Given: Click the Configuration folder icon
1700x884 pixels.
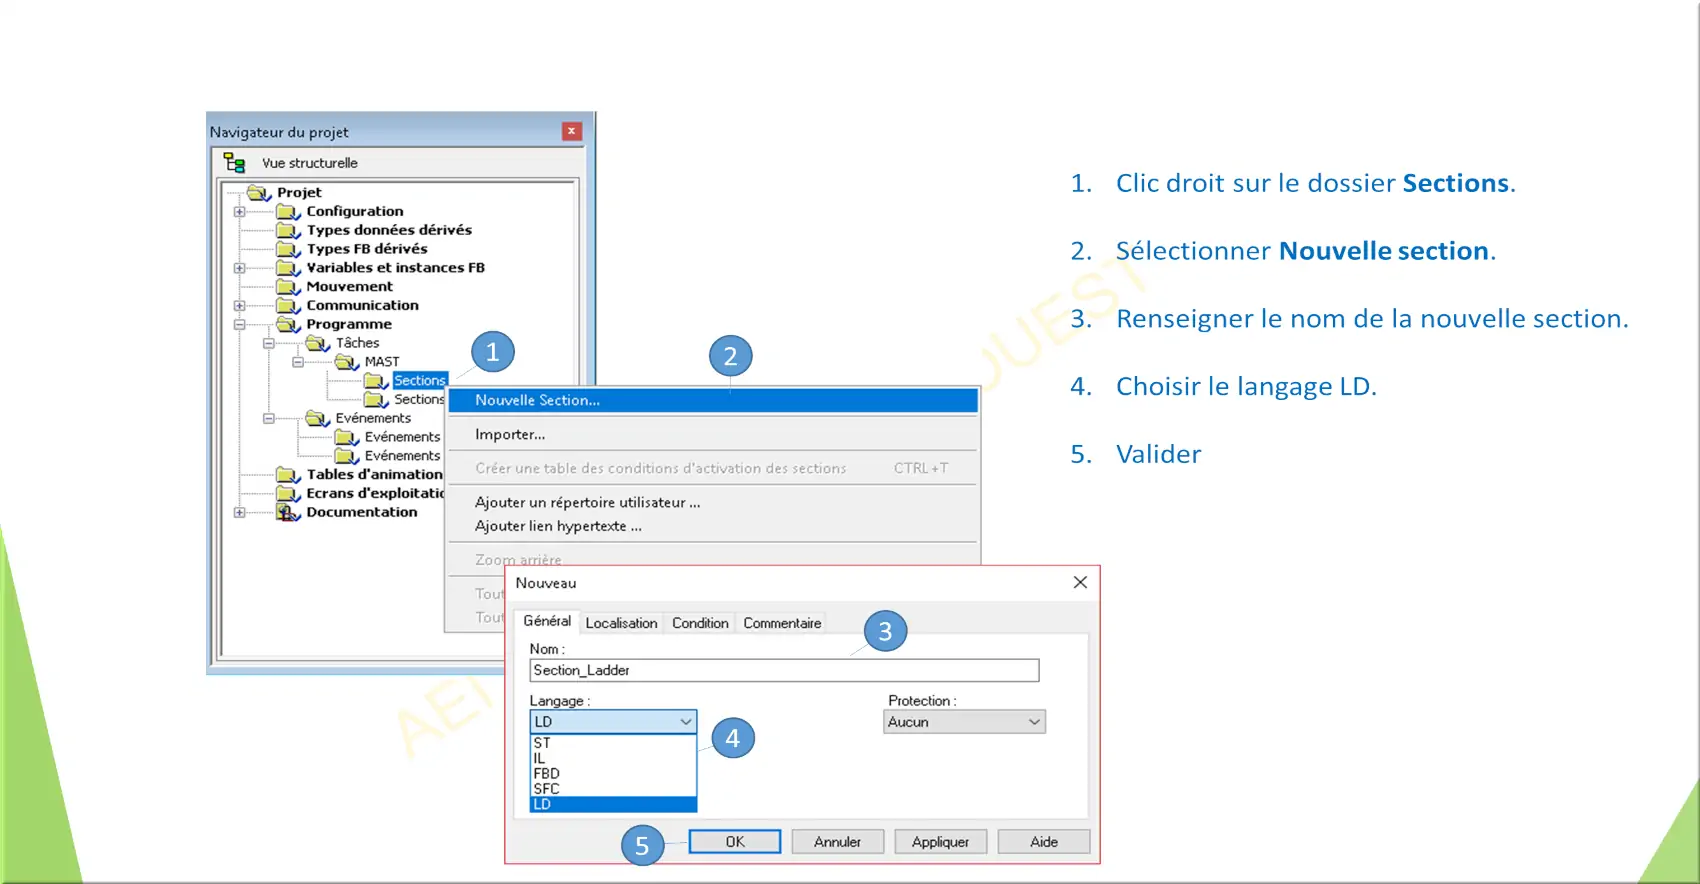Looking at the screenshot, I should [x=288, y=211].
